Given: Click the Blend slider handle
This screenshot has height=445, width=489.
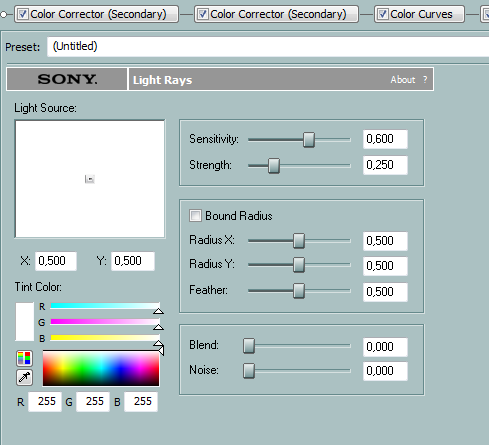Looking at the screenshot, I should [x=249, y=346].
